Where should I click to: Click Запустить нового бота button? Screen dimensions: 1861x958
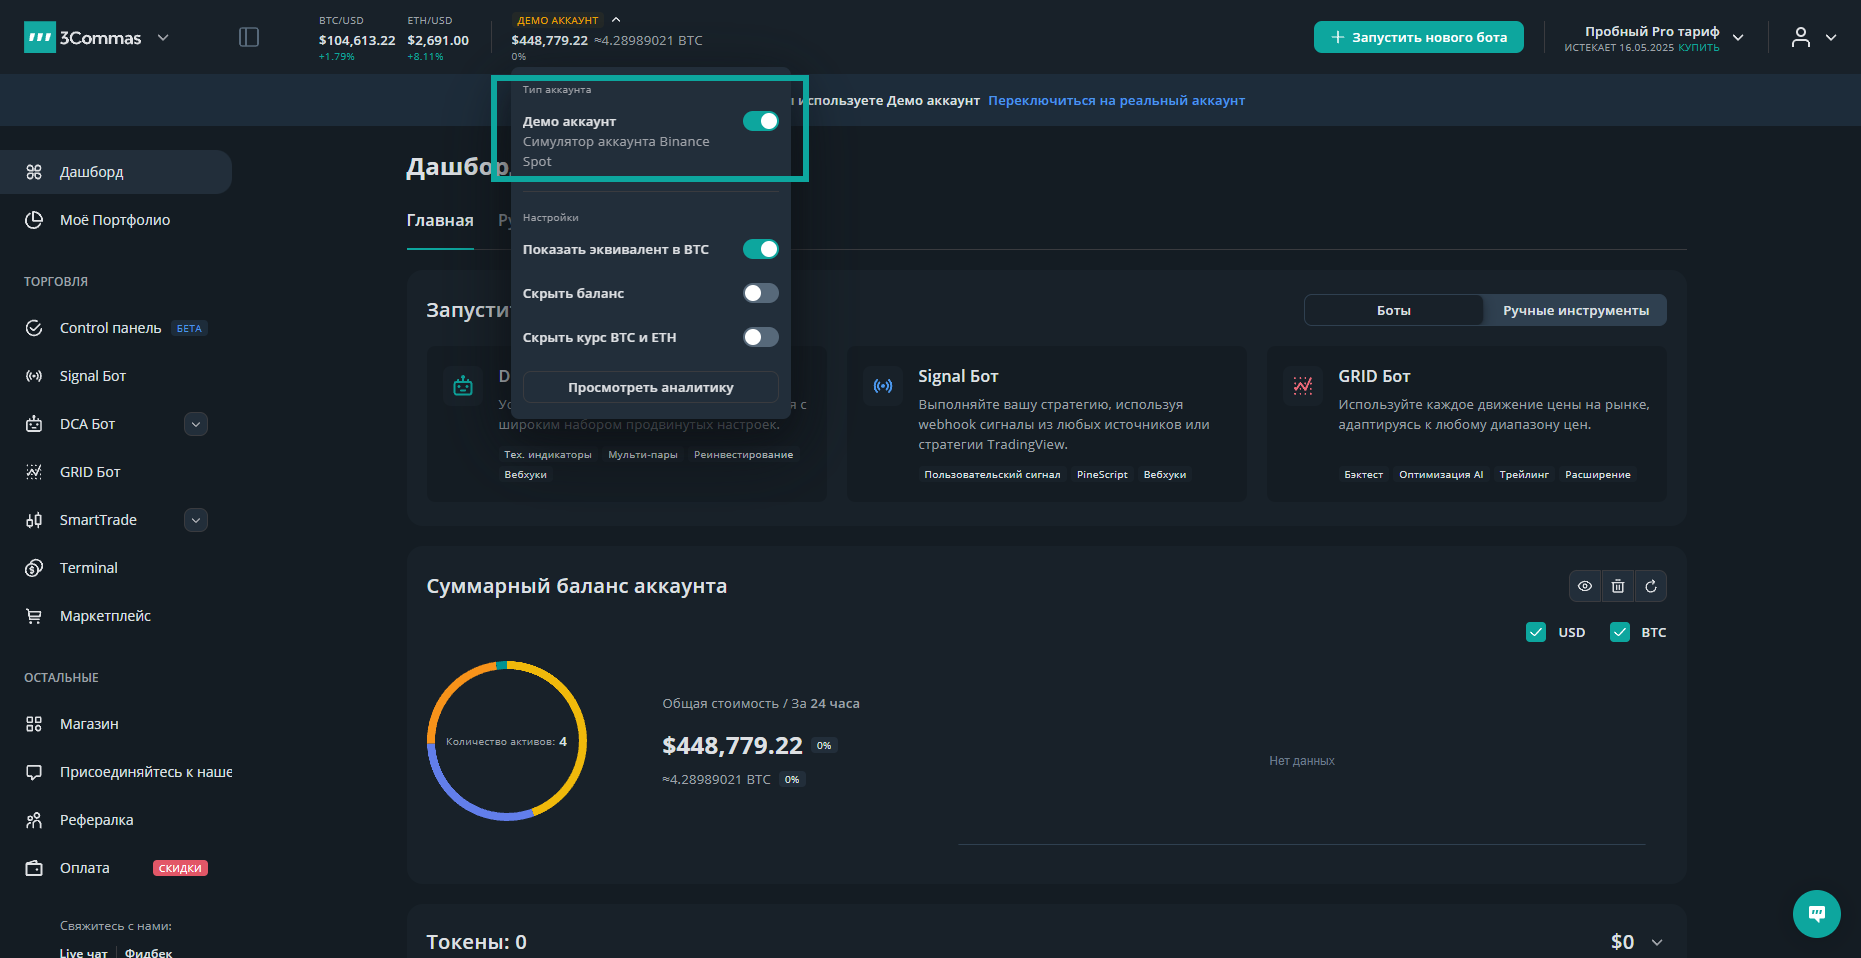1418,37
